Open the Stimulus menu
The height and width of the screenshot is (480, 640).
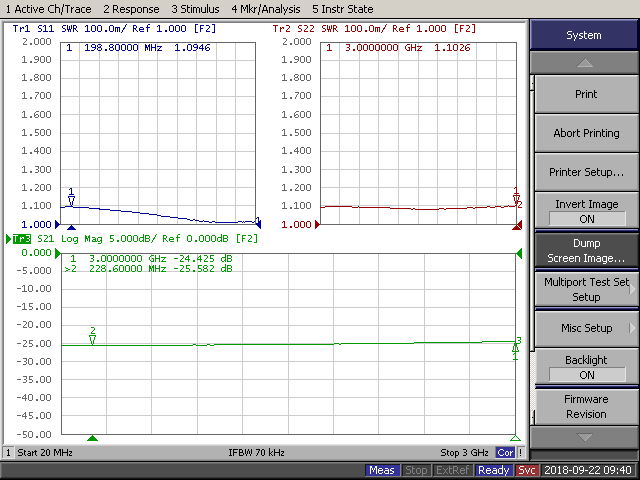[x=195, y=9]
